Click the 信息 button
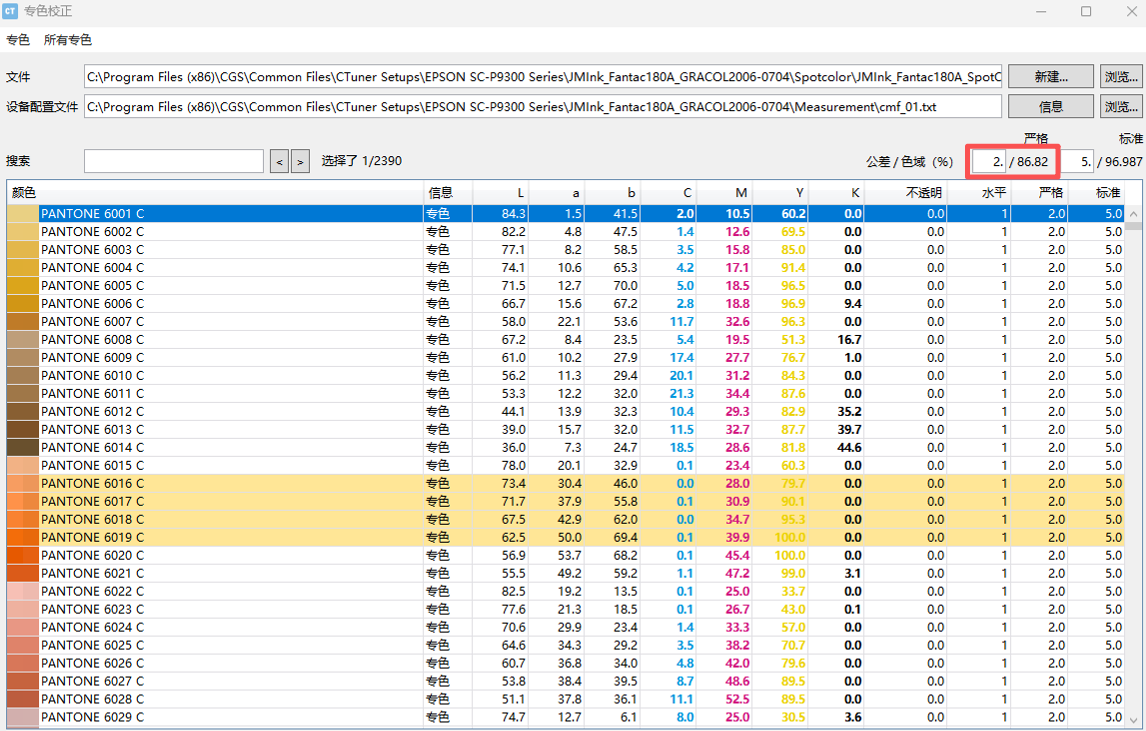1146x731 pixels. 1051,107
